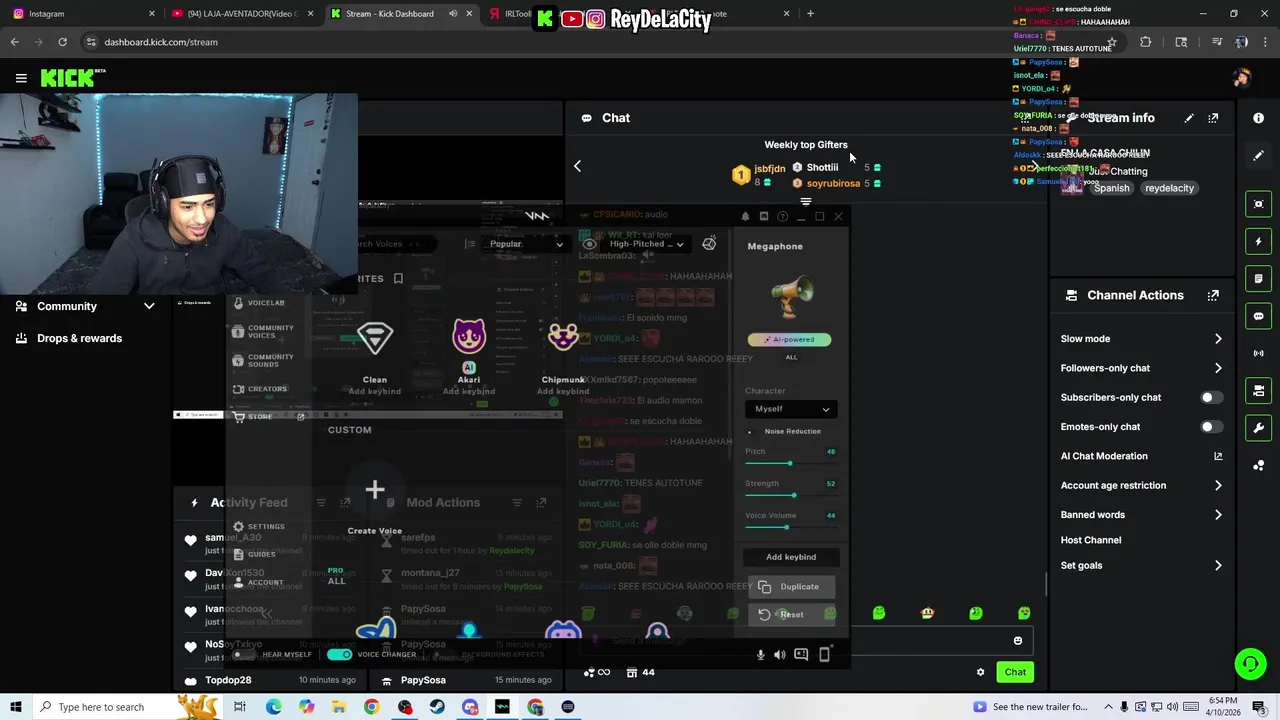Click the wrench icon in right sidebar
This screenshot has height=720, width=1280.
tap(1258, 428)
